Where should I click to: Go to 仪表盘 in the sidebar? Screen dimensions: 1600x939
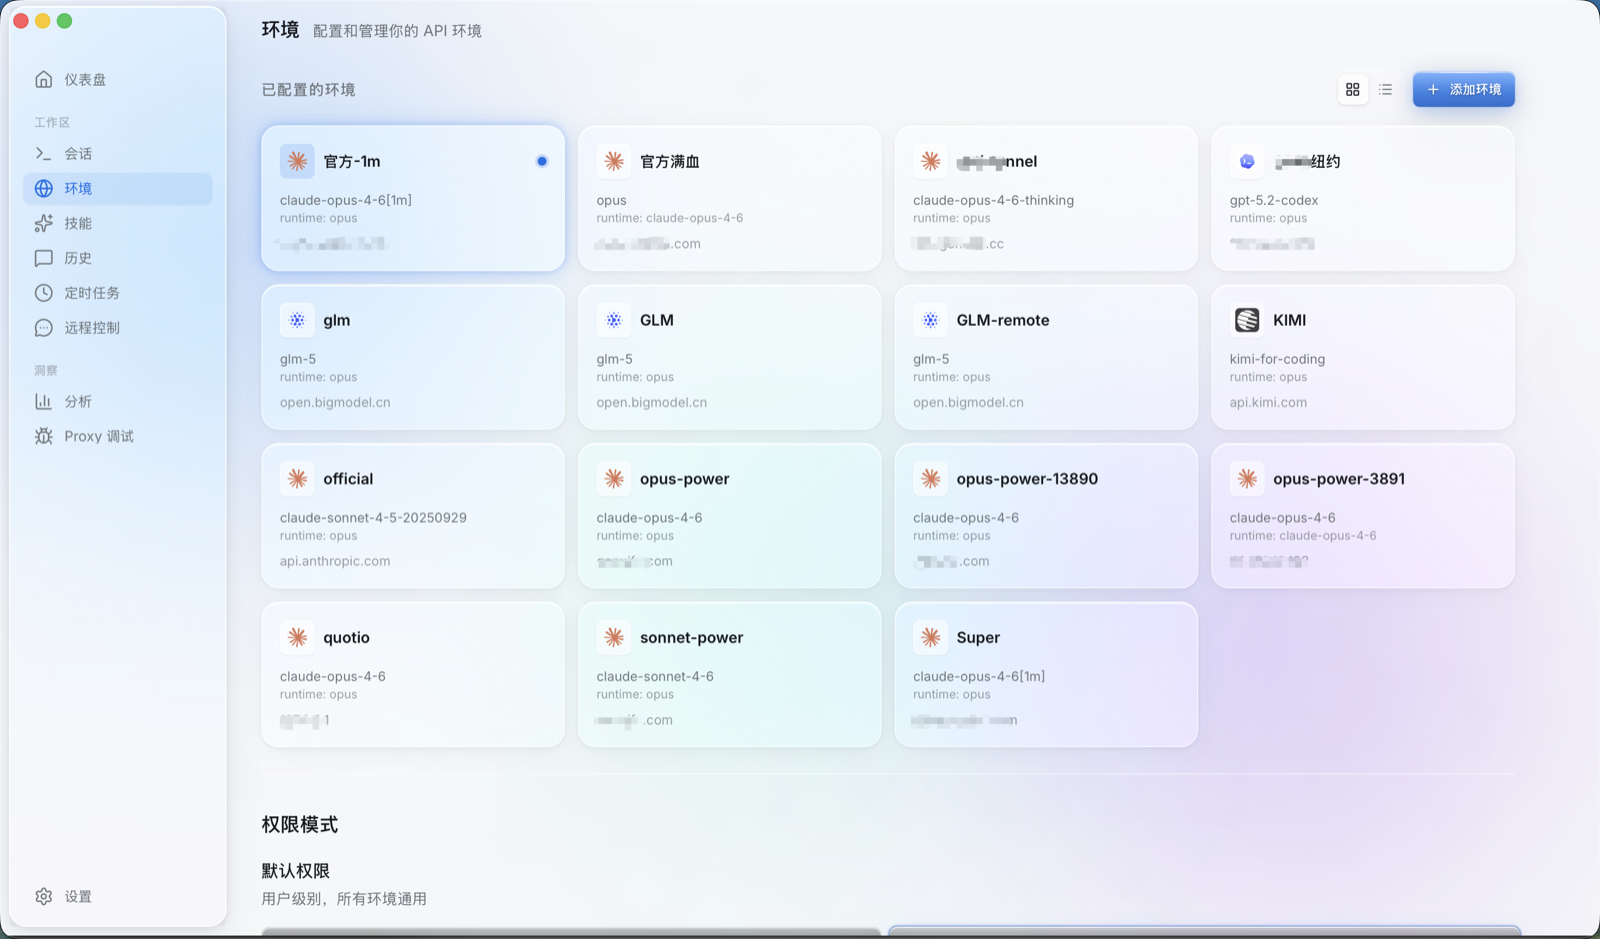pyautogui.click(x=118, y=79)
